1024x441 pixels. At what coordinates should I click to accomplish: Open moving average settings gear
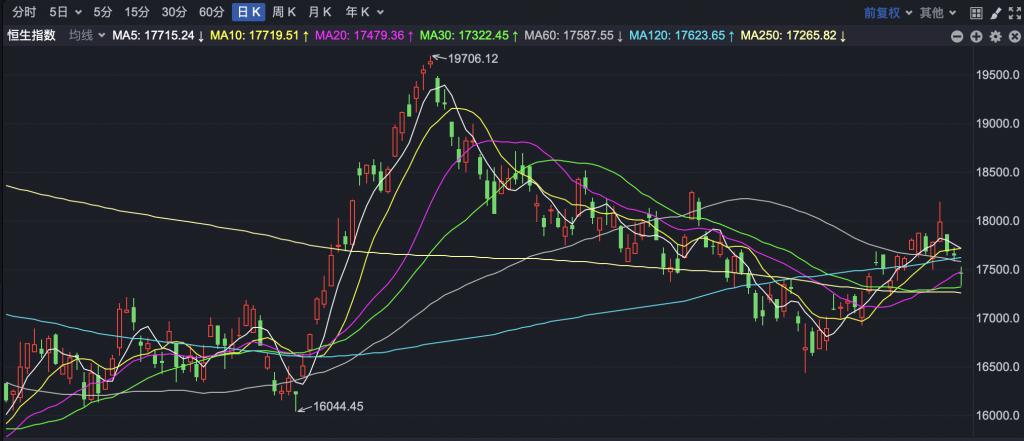[995, 36]
